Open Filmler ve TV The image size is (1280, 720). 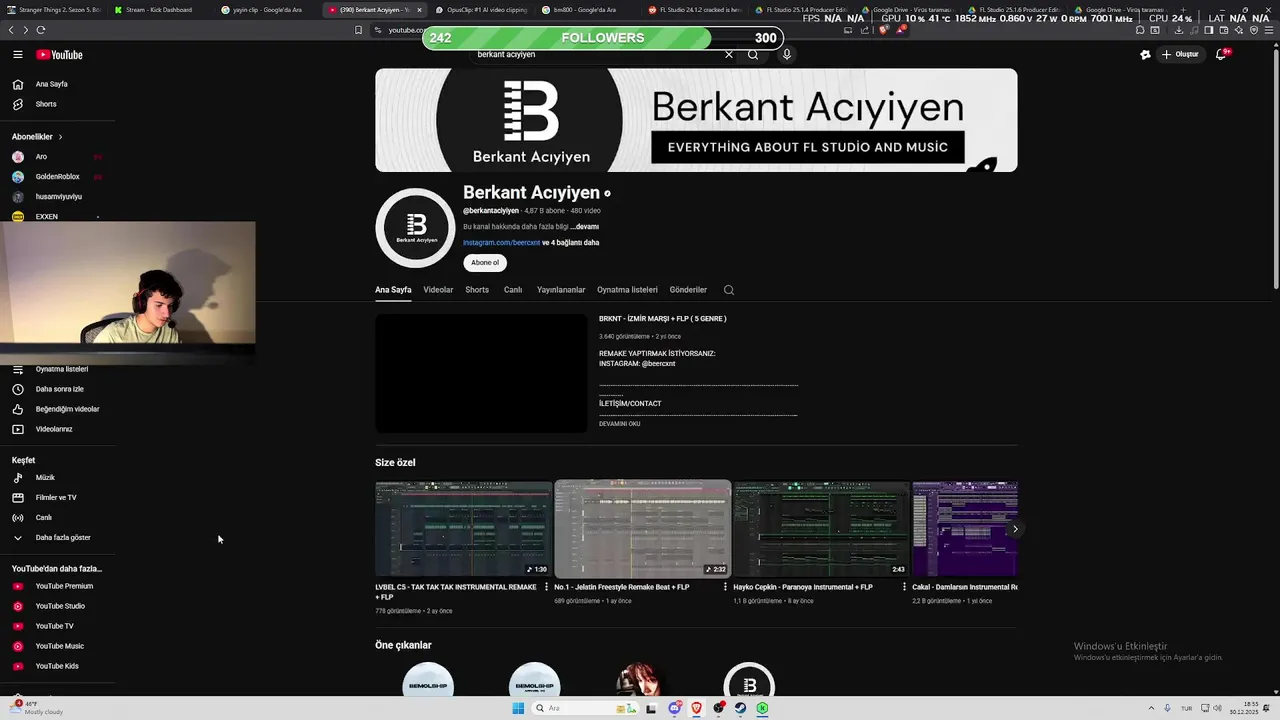(x=56, y=498)
